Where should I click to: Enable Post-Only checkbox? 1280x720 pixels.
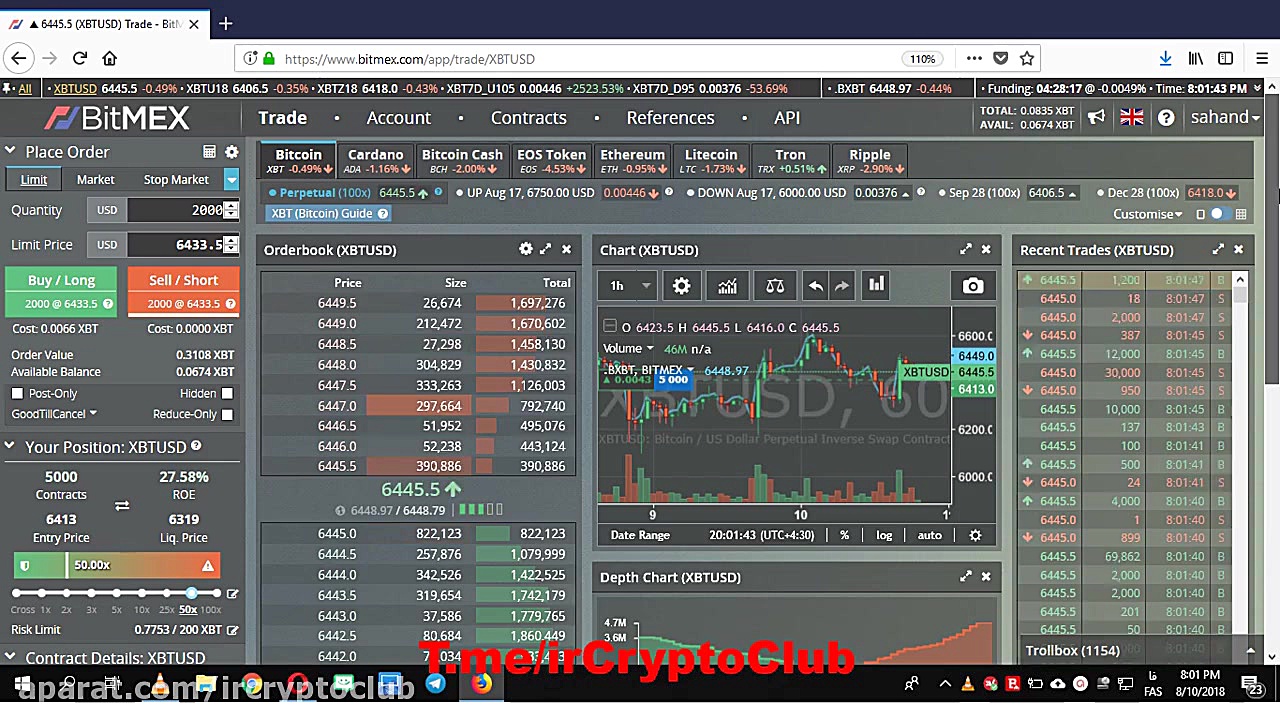pyautogui.click(x=17, y=393)
